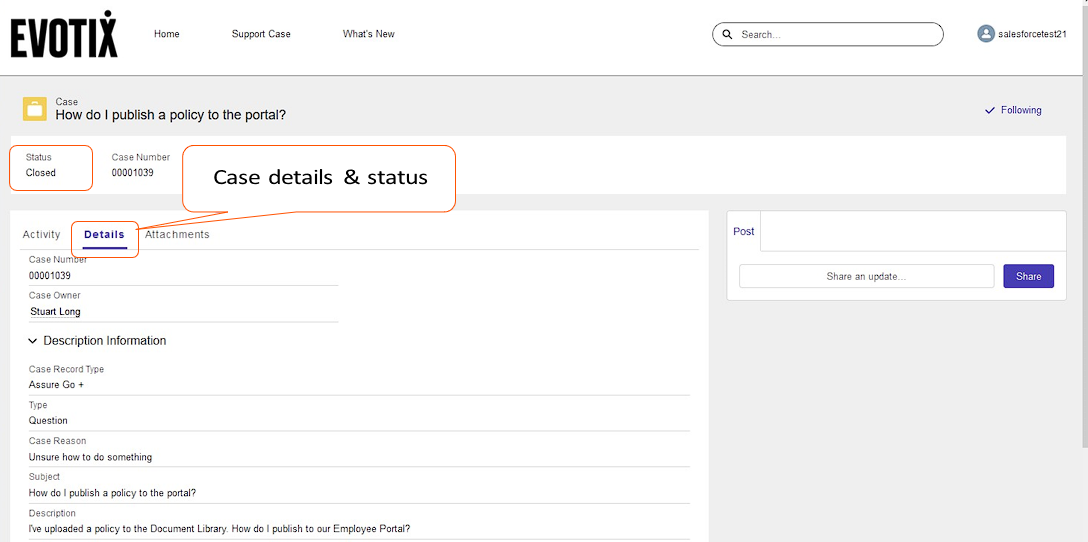Open the Support Case menu item
The width and height of the screenshot is (1088, 542).
261,34
